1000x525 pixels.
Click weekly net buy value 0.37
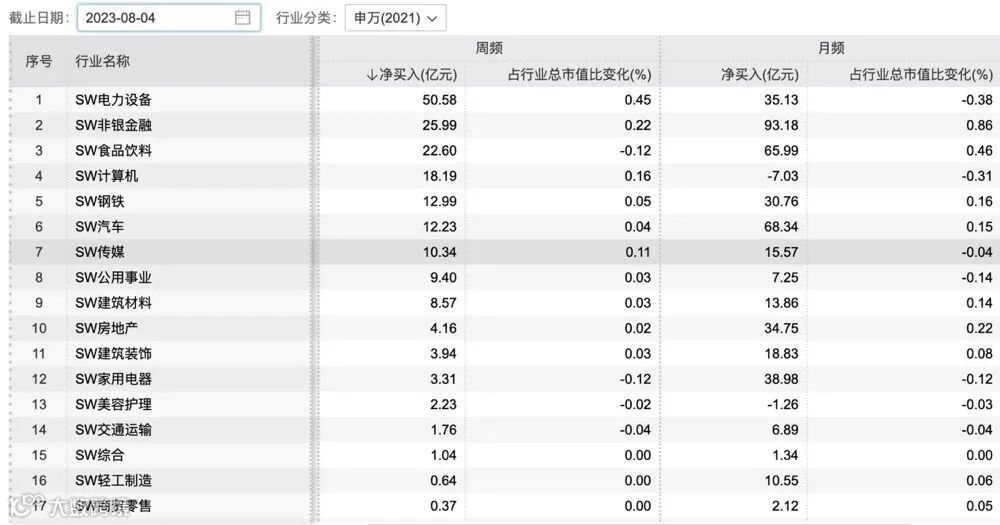tap(443, 506)
